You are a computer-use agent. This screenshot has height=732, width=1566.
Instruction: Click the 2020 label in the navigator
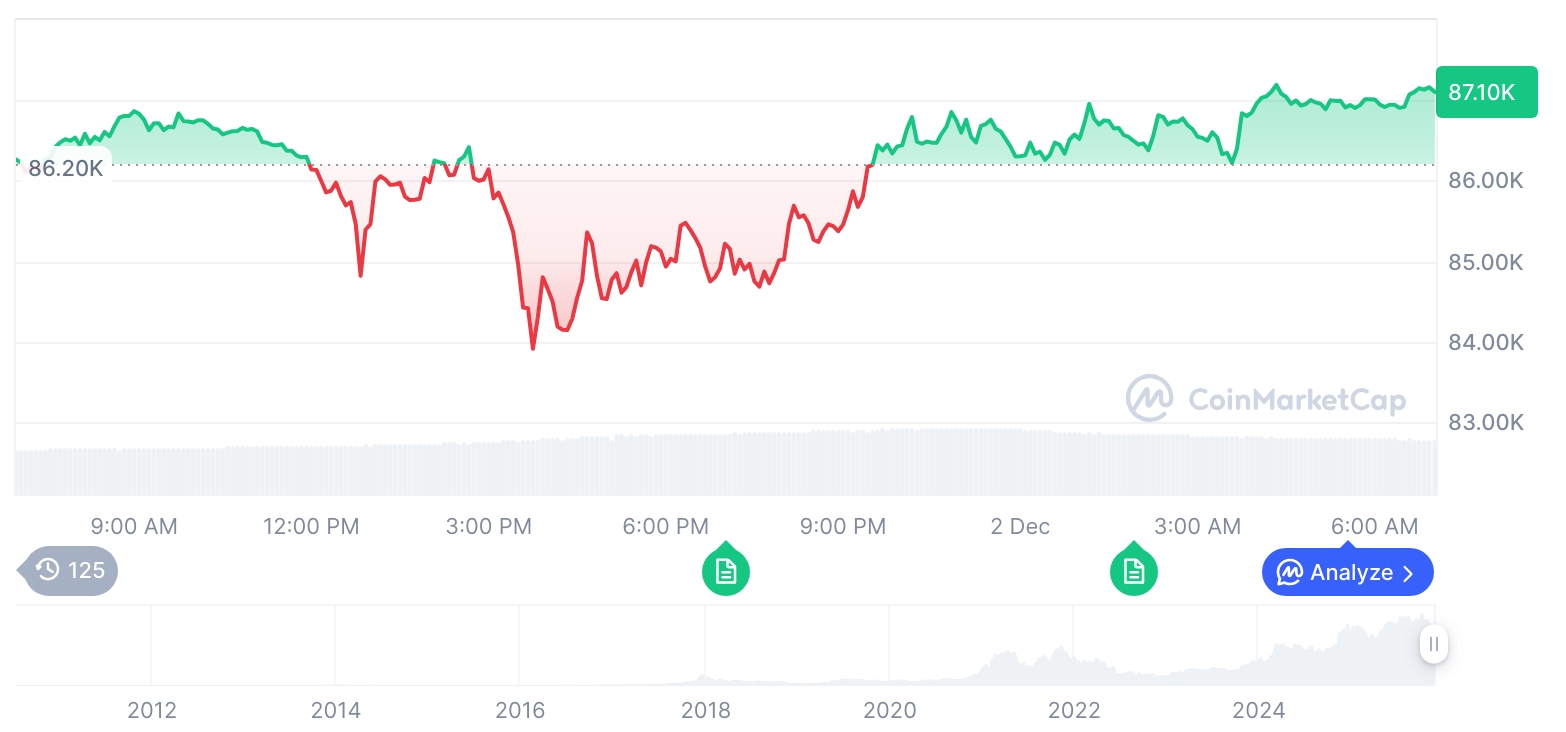[889, 710]
